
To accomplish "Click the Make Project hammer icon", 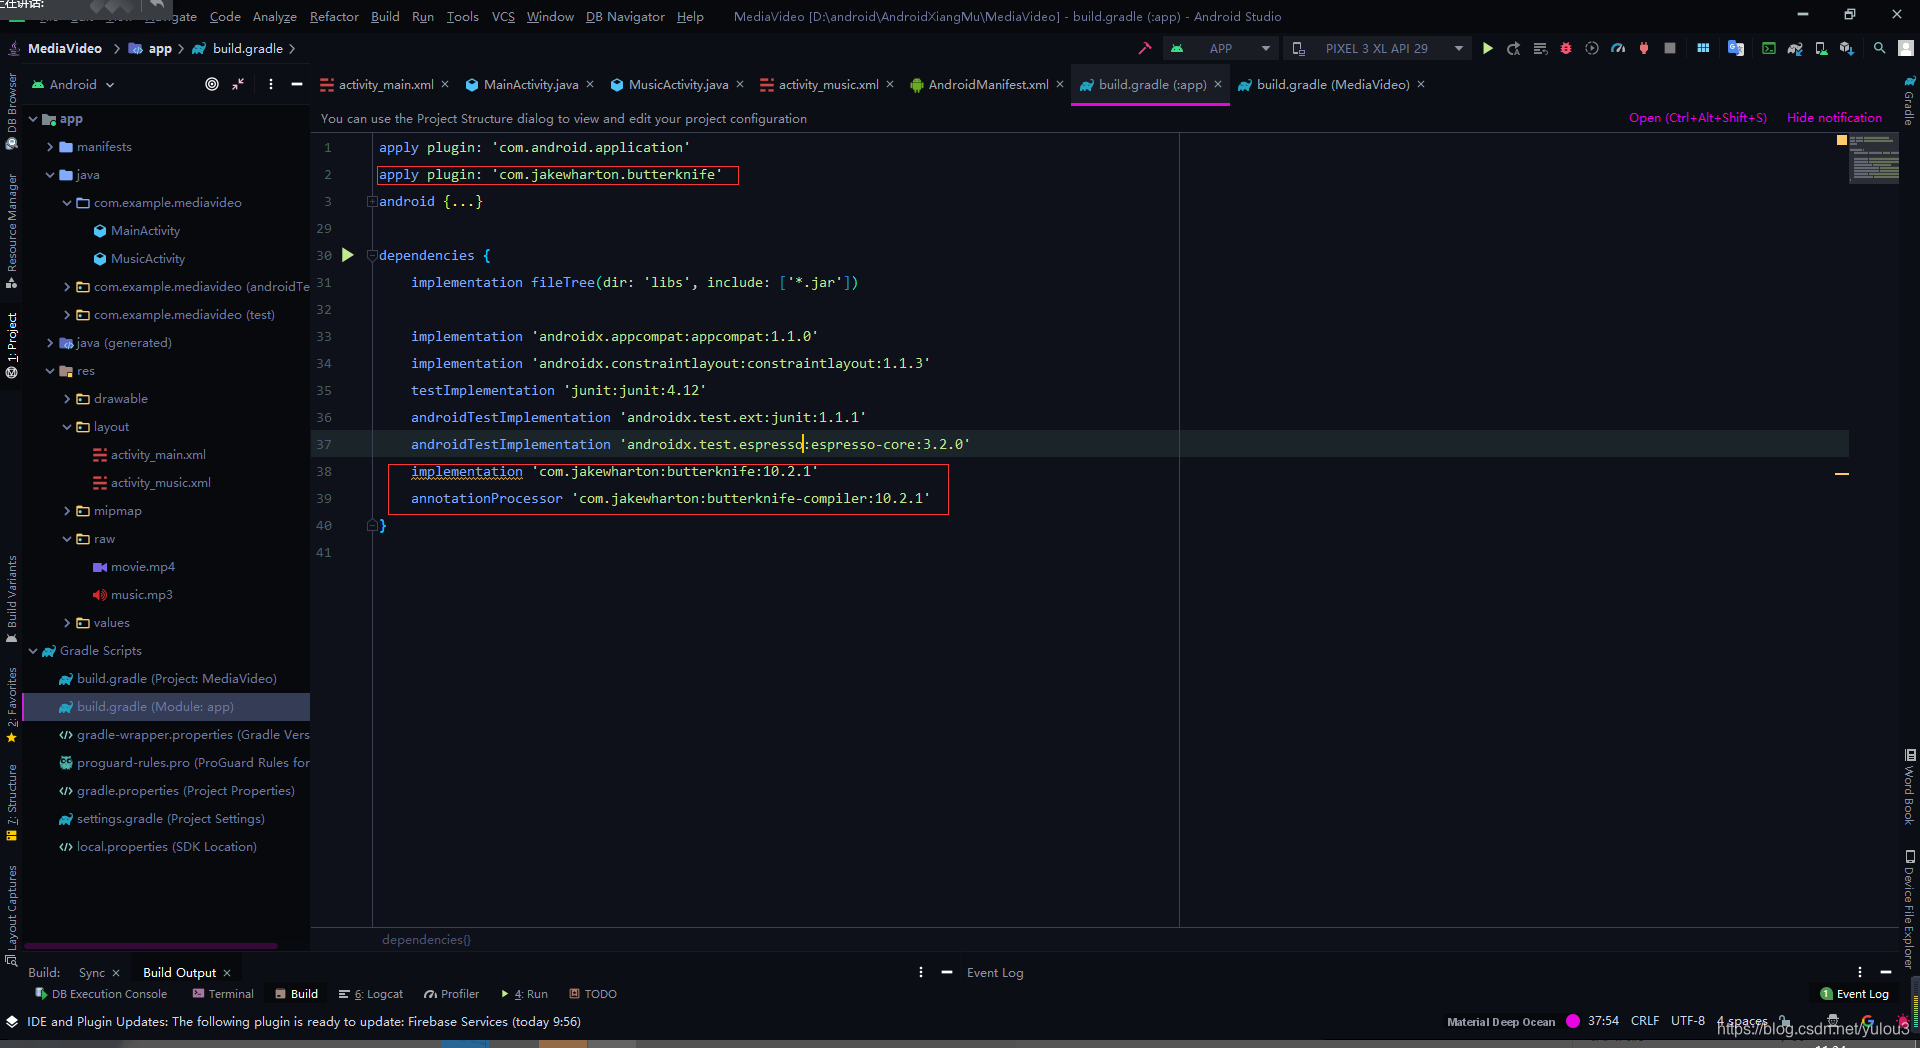I will pos(1145,48).
